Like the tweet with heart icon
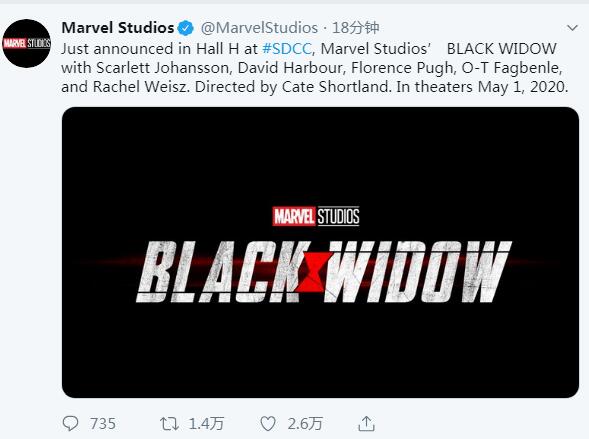This screenshot has width=589, height=439. (268, 424)
